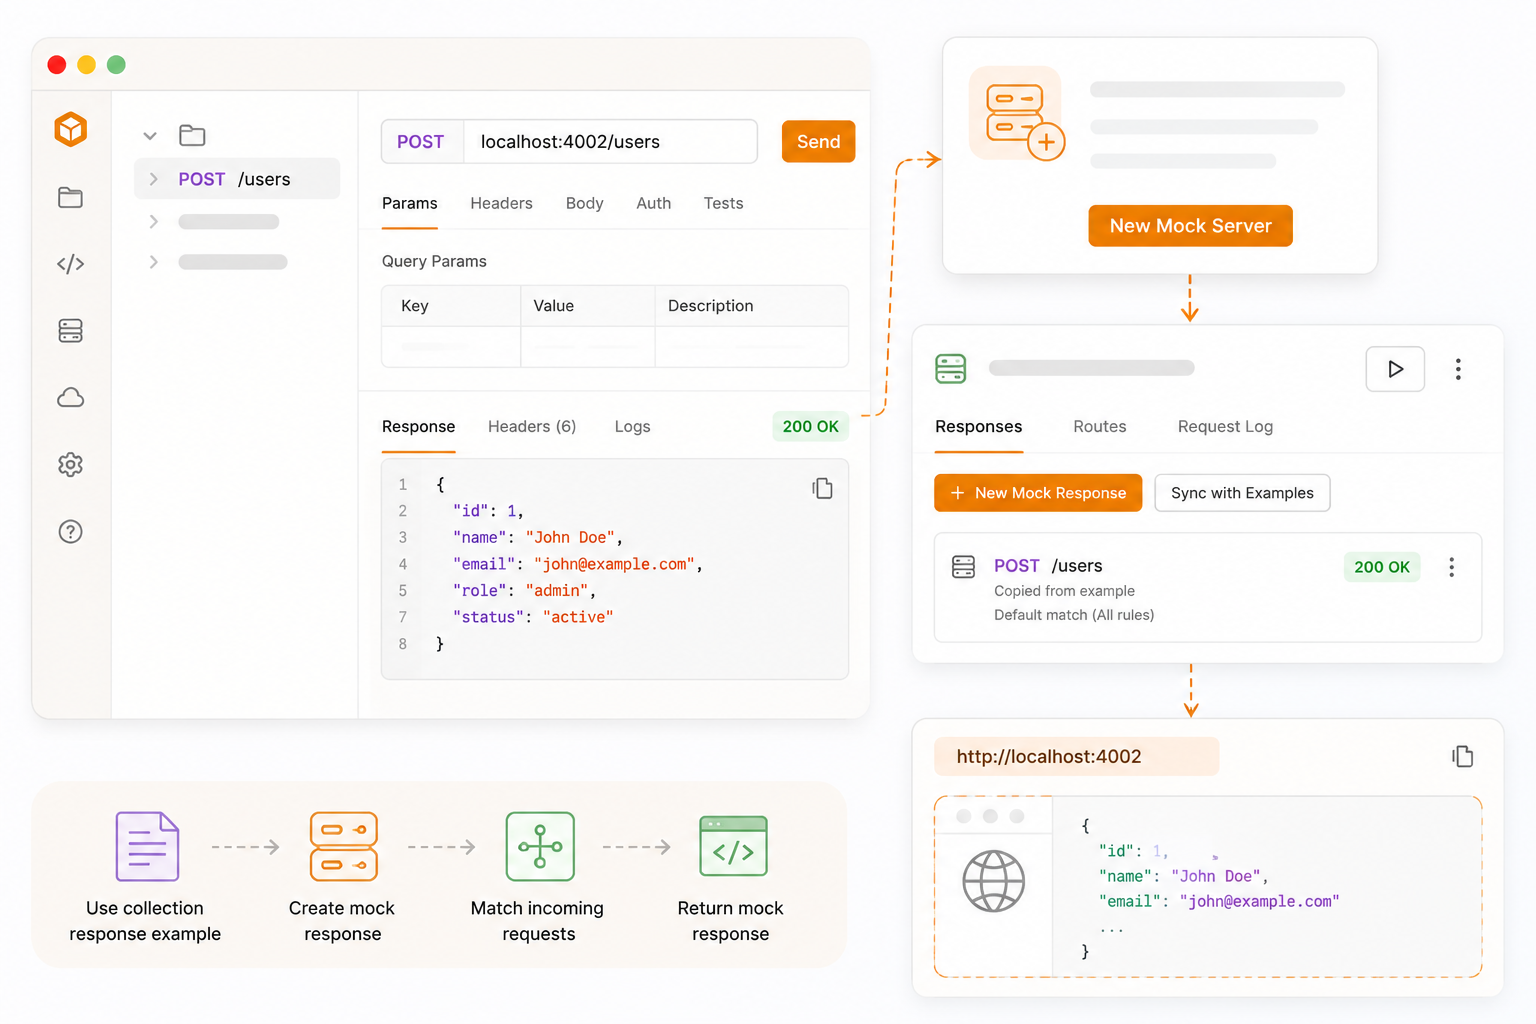
Task: Click the server icon on POST /users response card
Action: (x=963, y=567)
